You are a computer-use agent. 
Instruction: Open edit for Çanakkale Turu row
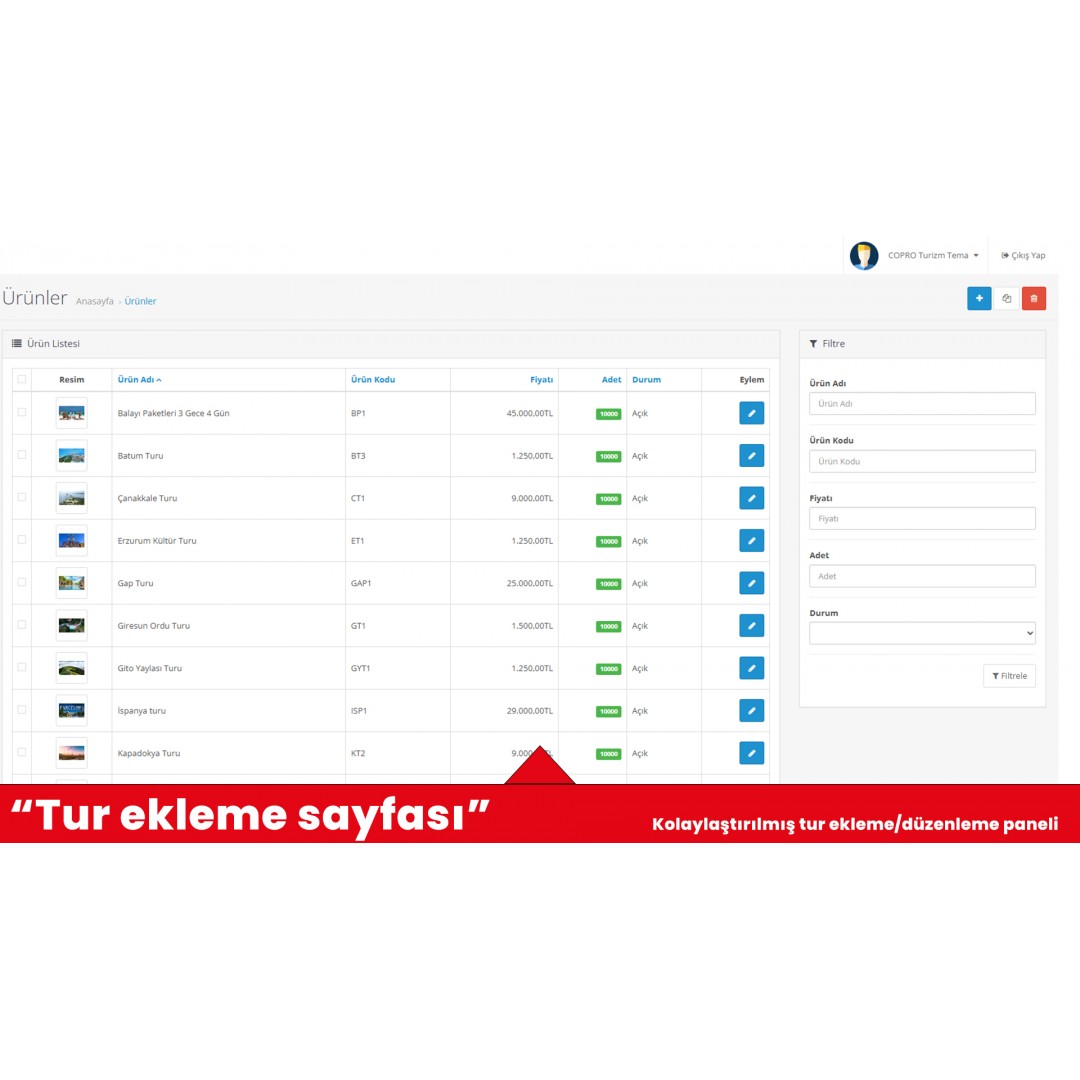pyautogui.click(x=751, y=498)
